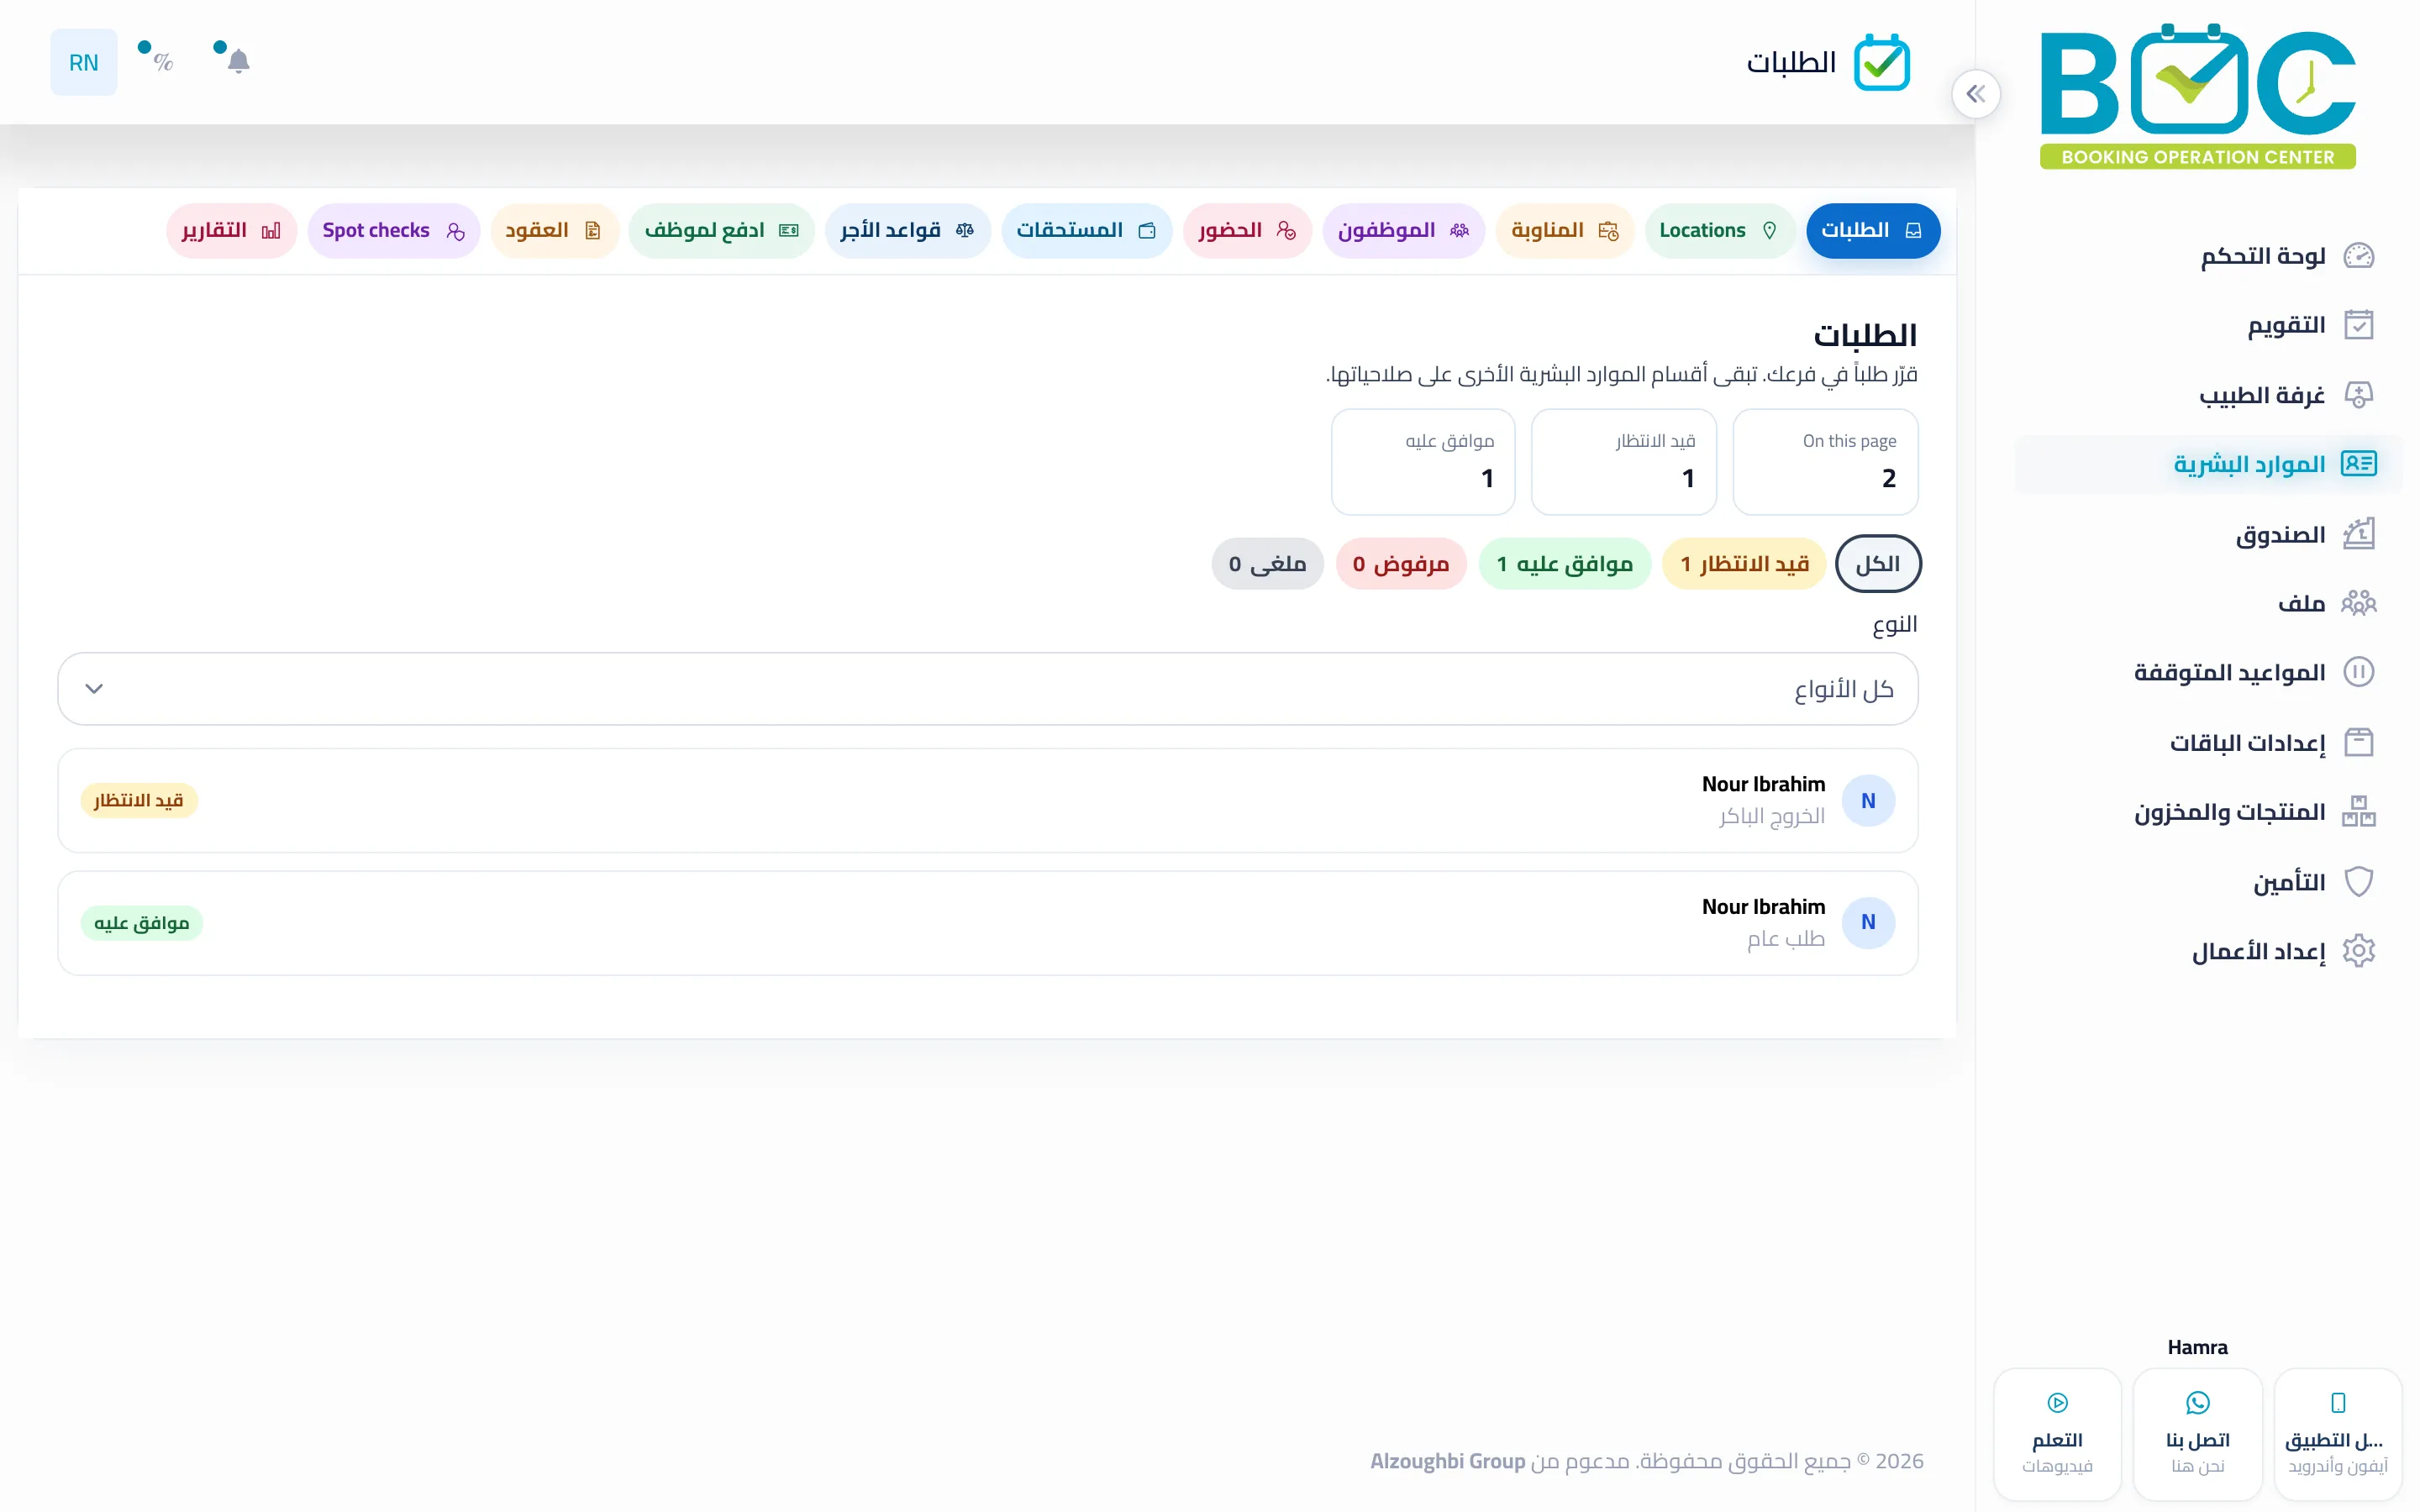The width and height of the screenshot is (2420, 1512).
Task: Expand the كل الأنواع type dropdown
Action: pyautogui.click(x=987, y=689)
